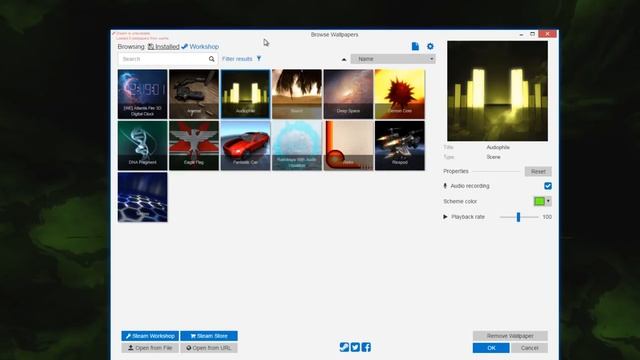Click Open from URL
The width and height of the screenshot is (640, 360).
pyautogui.click(x=209, y=348)
